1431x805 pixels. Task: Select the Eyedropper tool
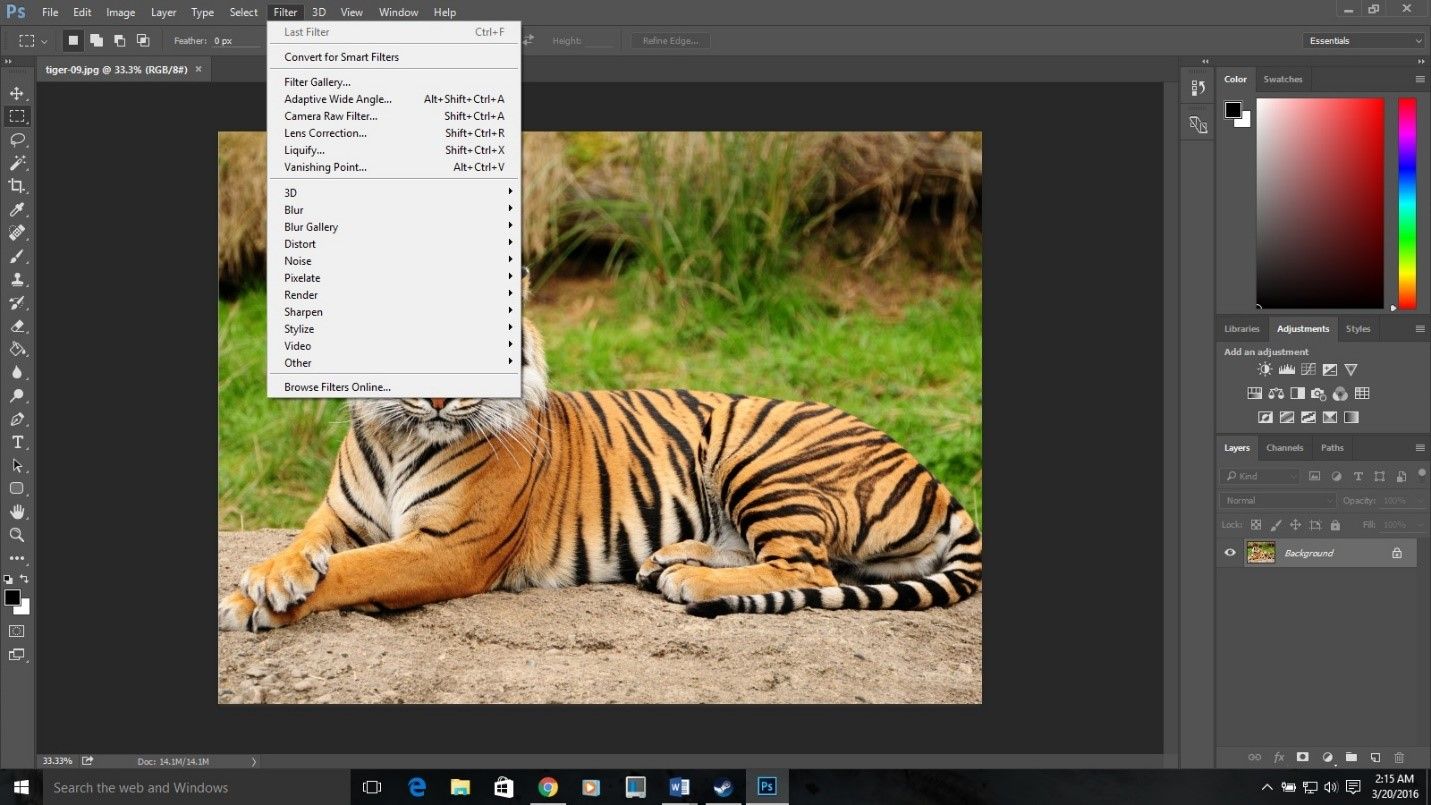click(x=17, y=209)
